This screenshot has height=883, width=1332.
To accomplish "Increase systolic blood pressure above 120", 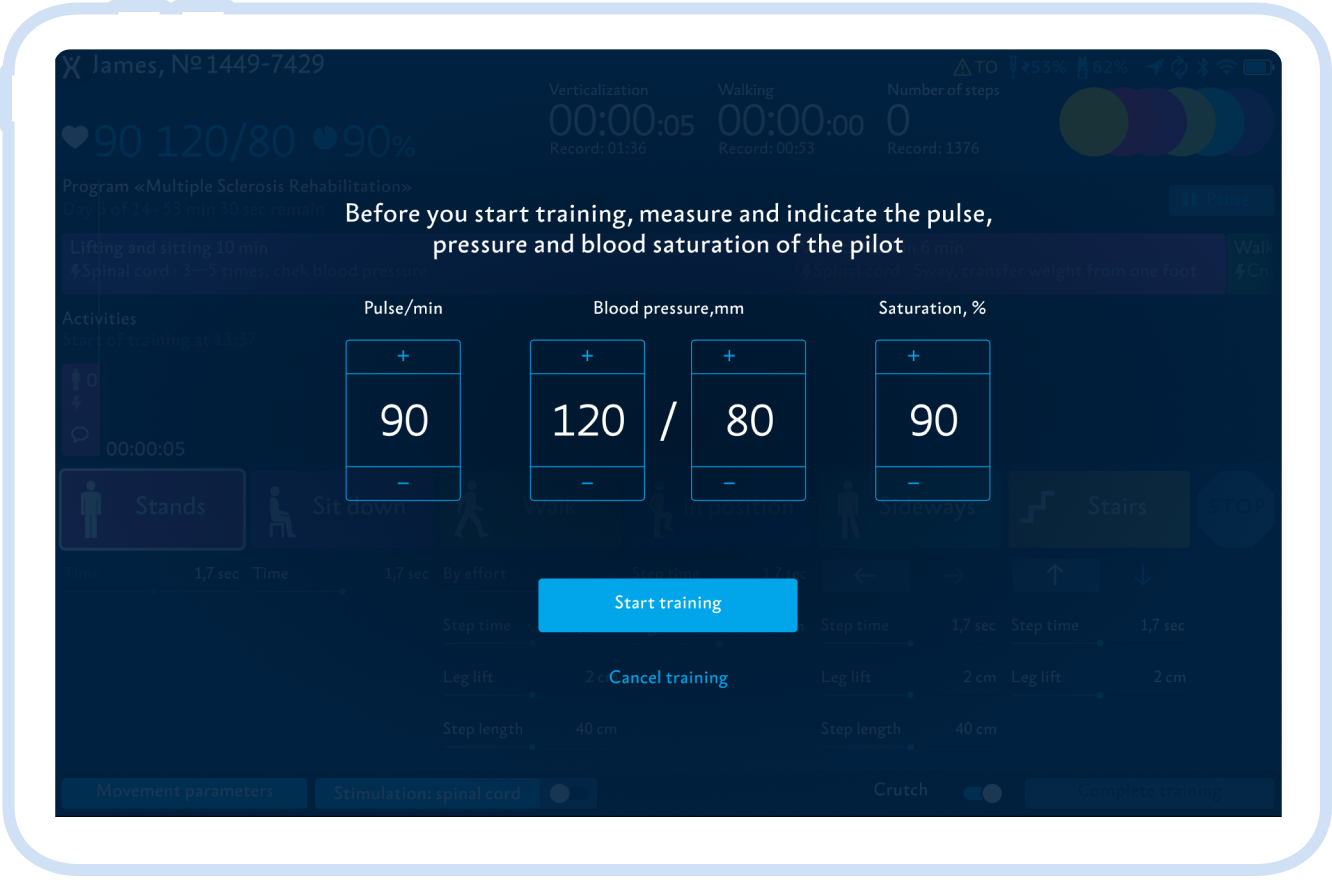I will click(x=587, y=357).
